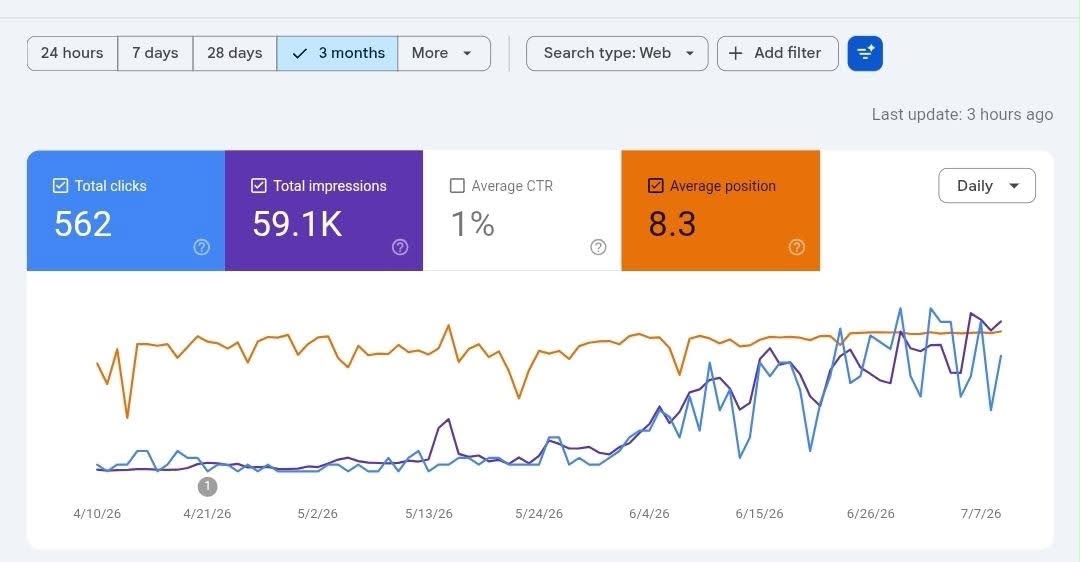Open help icon on Average CTR card
Viewport: 1080px width, 562px height.
[x=599, y=247]
